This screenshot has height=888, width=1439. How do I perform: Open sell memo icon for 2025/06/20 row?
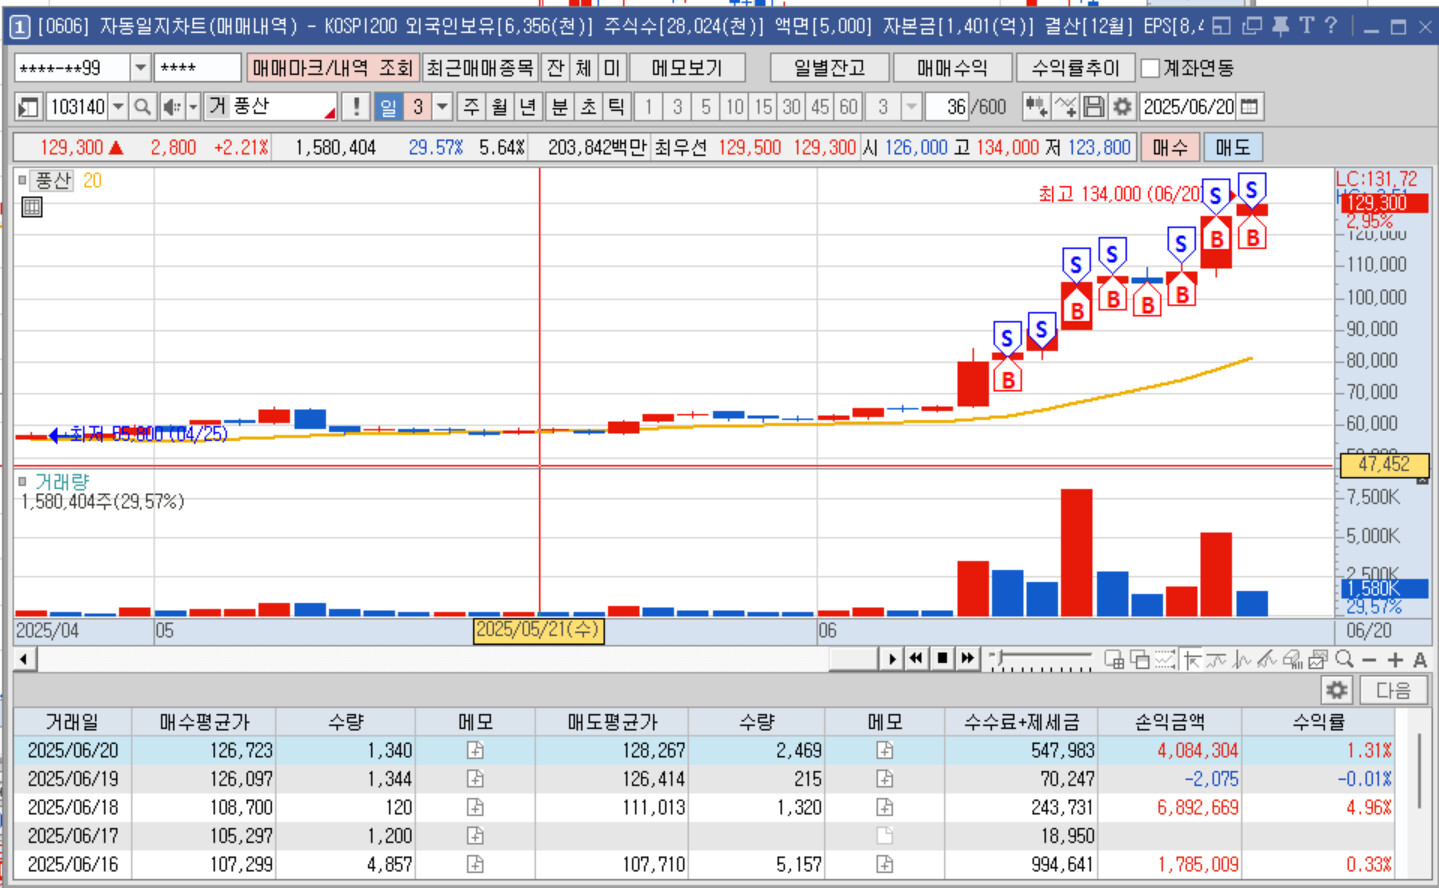click(x=884, y=750)
